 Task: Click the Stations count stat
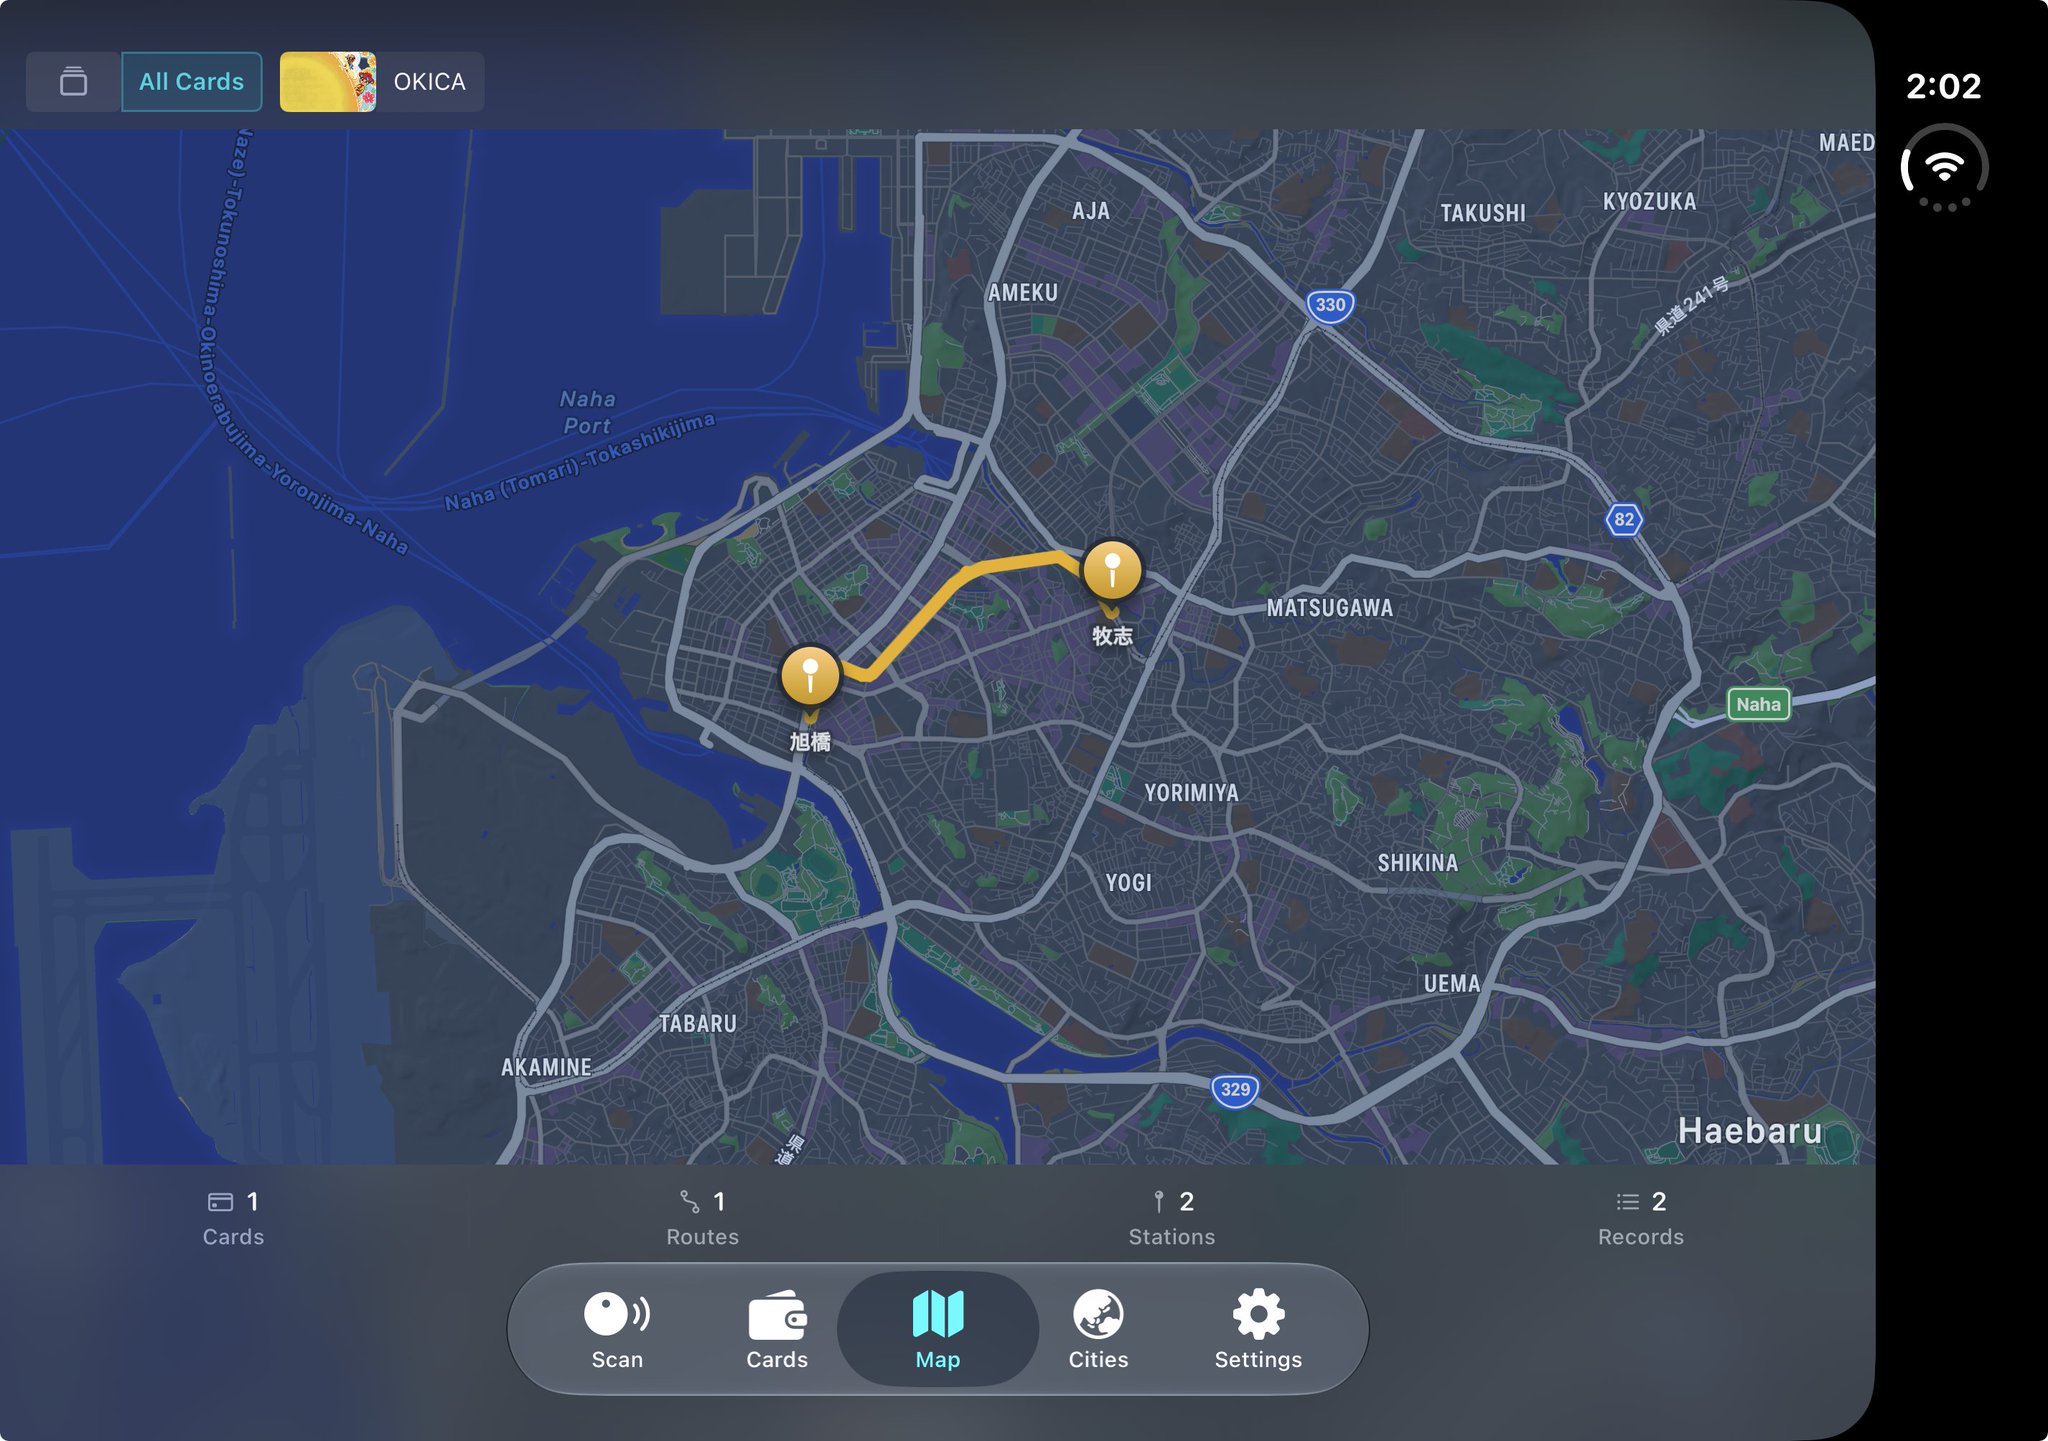(1172, 1218)
